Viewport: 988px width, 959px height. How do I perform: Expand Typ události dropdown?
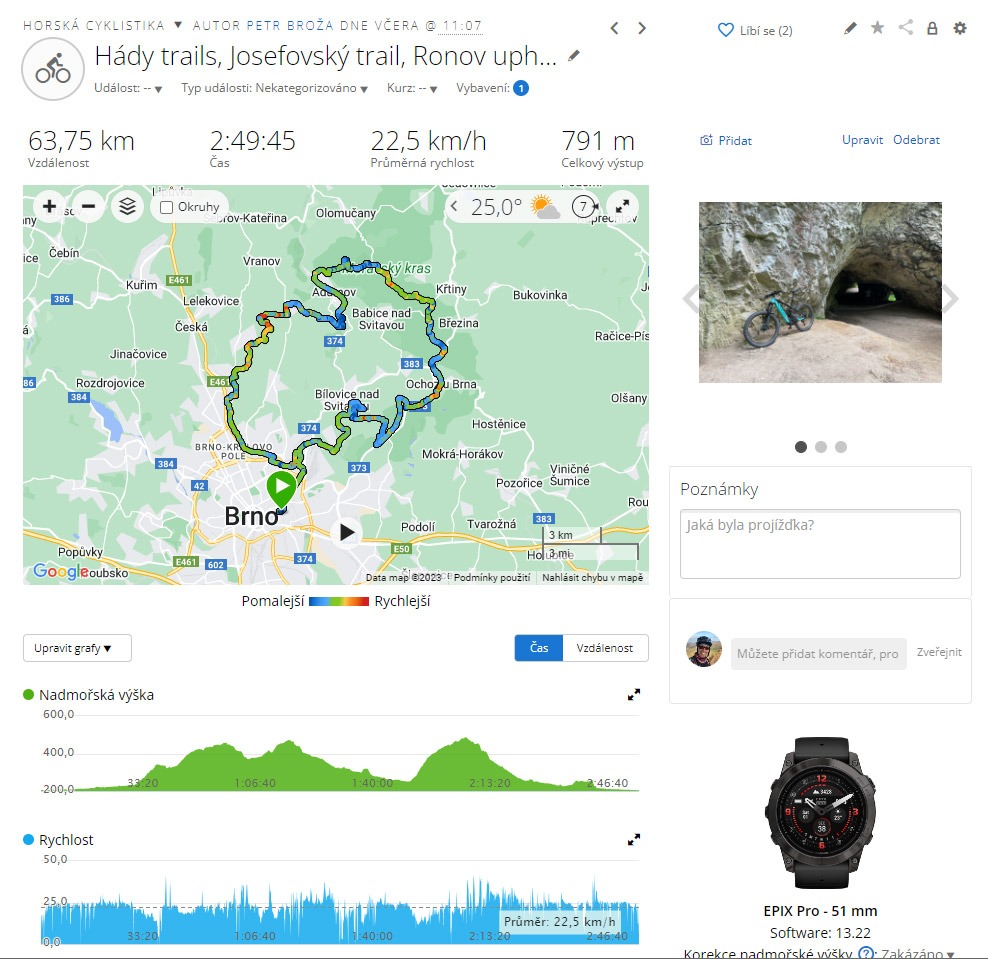(x=275, y=88)
